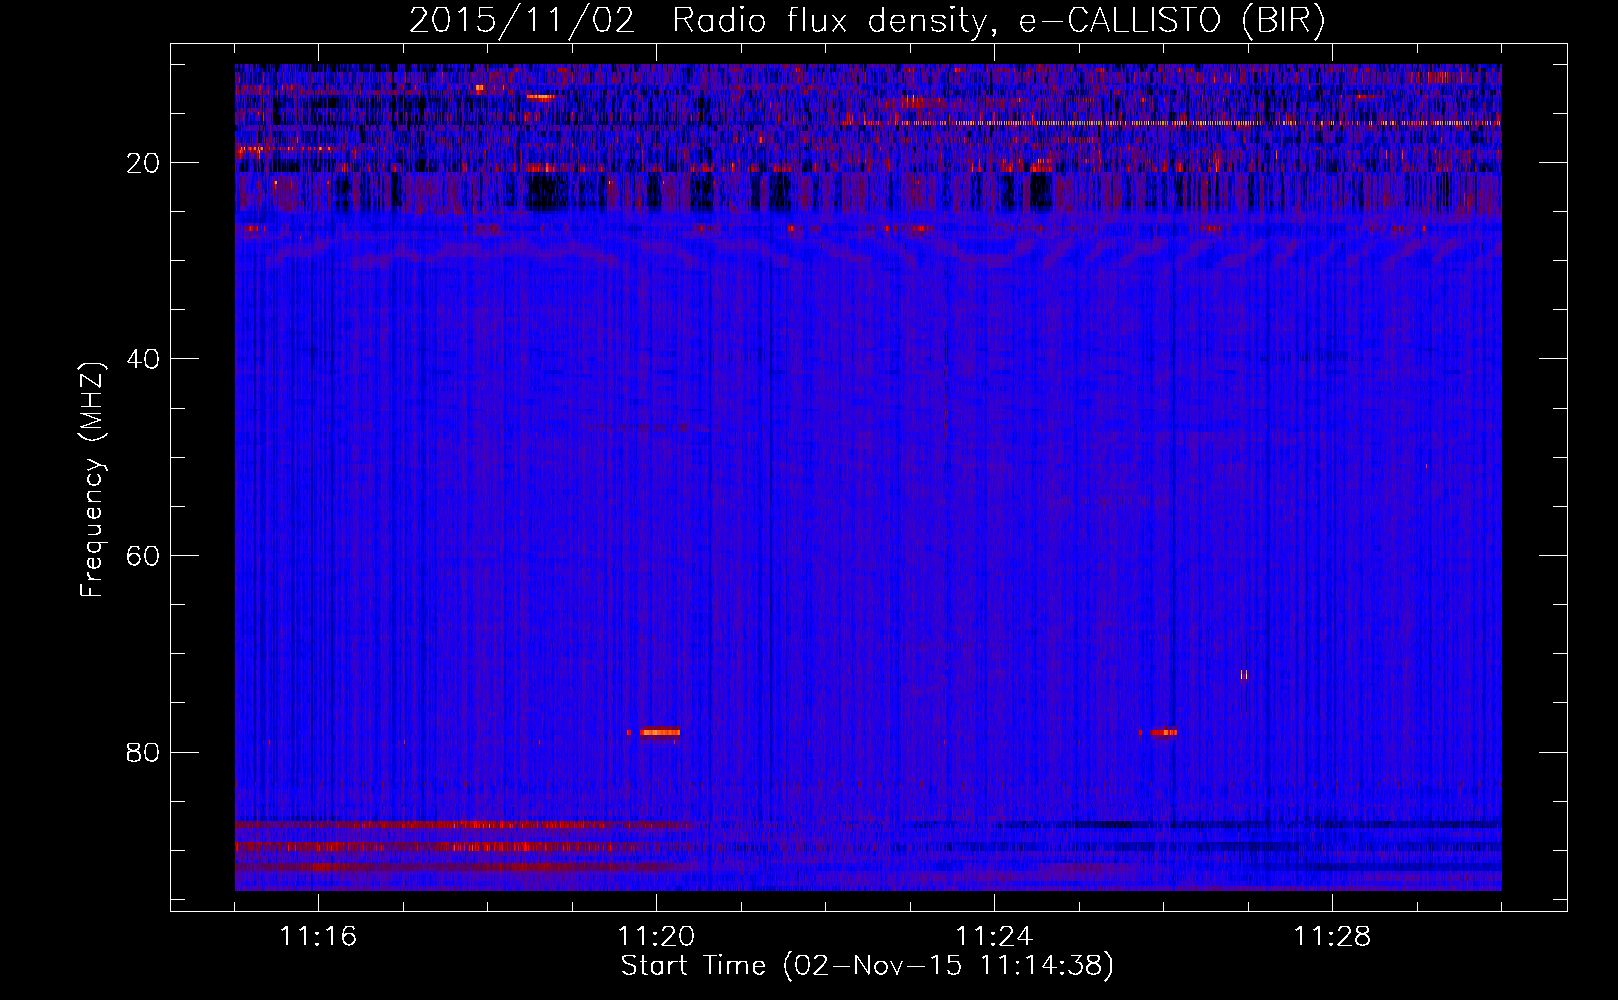Click the 80 MHz frequency tick label
The height and width of the screenshot is (1000, 1618).
[144, 752]
